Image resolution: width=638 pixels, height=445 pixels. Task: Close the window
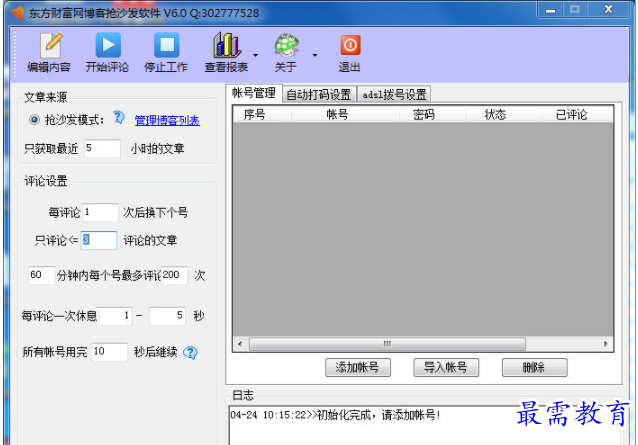[608, 10]
